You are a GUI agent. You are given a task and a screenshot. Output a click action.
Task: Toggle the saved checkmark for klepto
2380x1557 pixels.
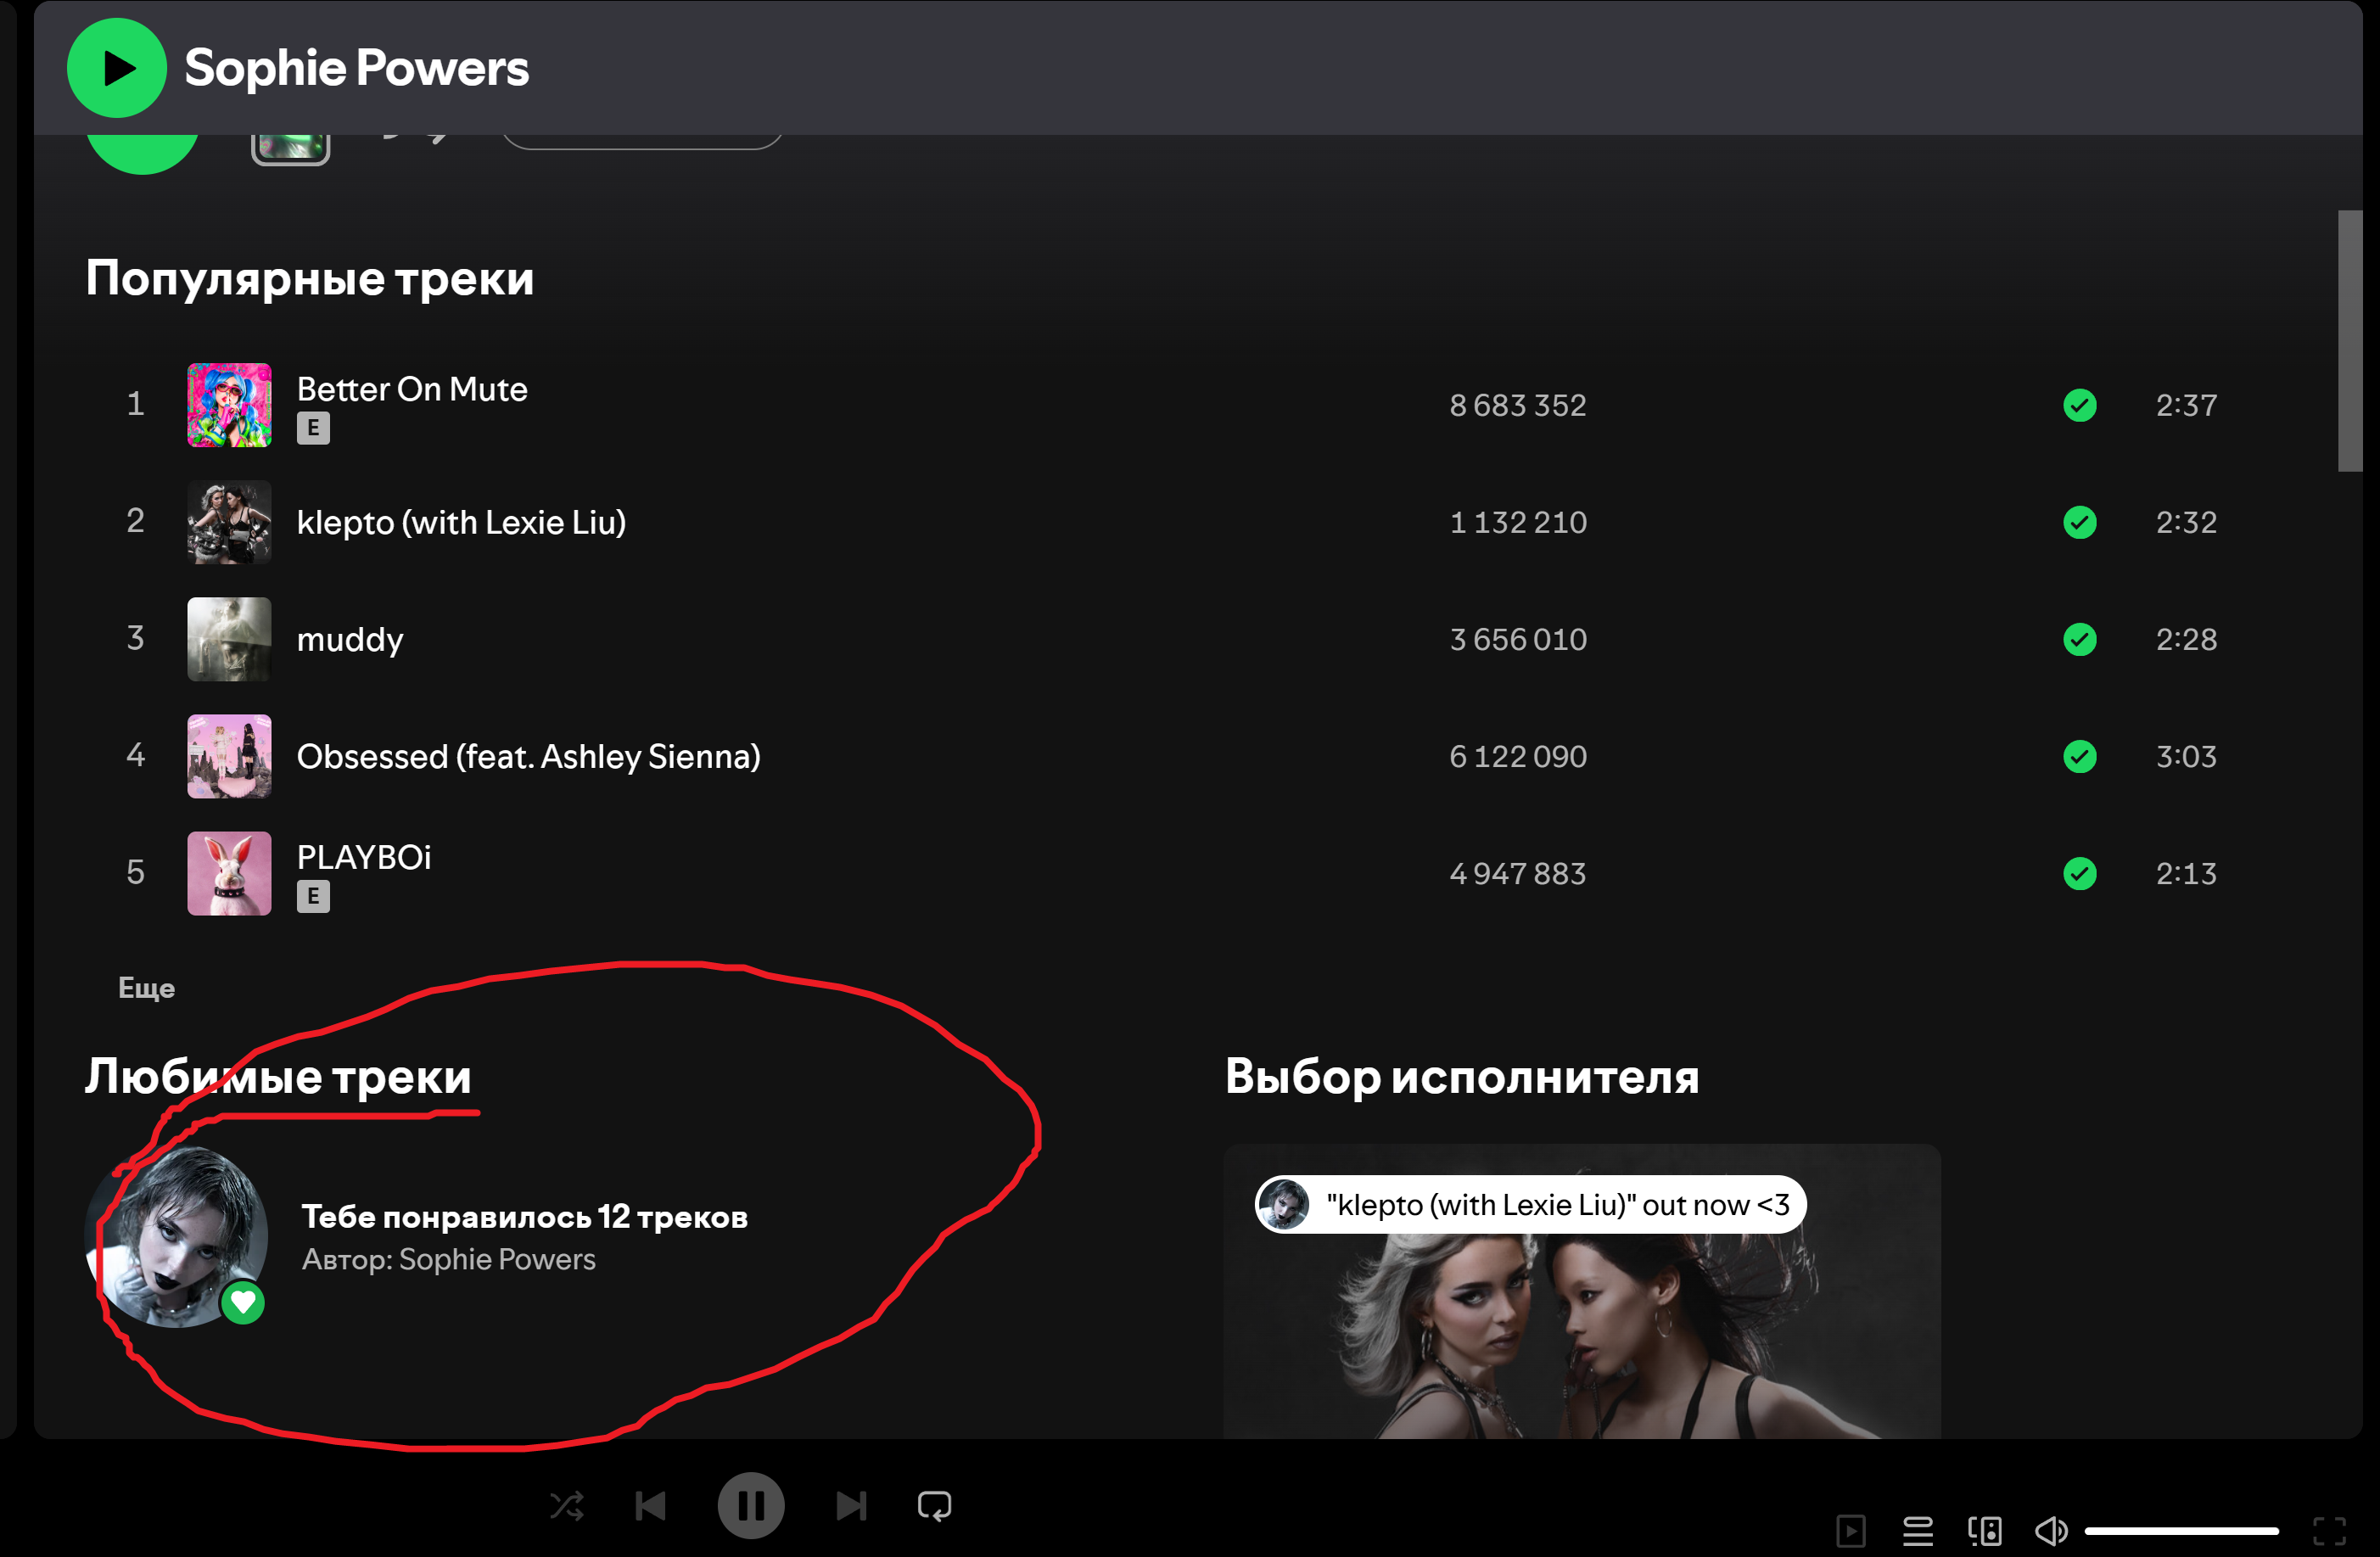[2080, 522]
